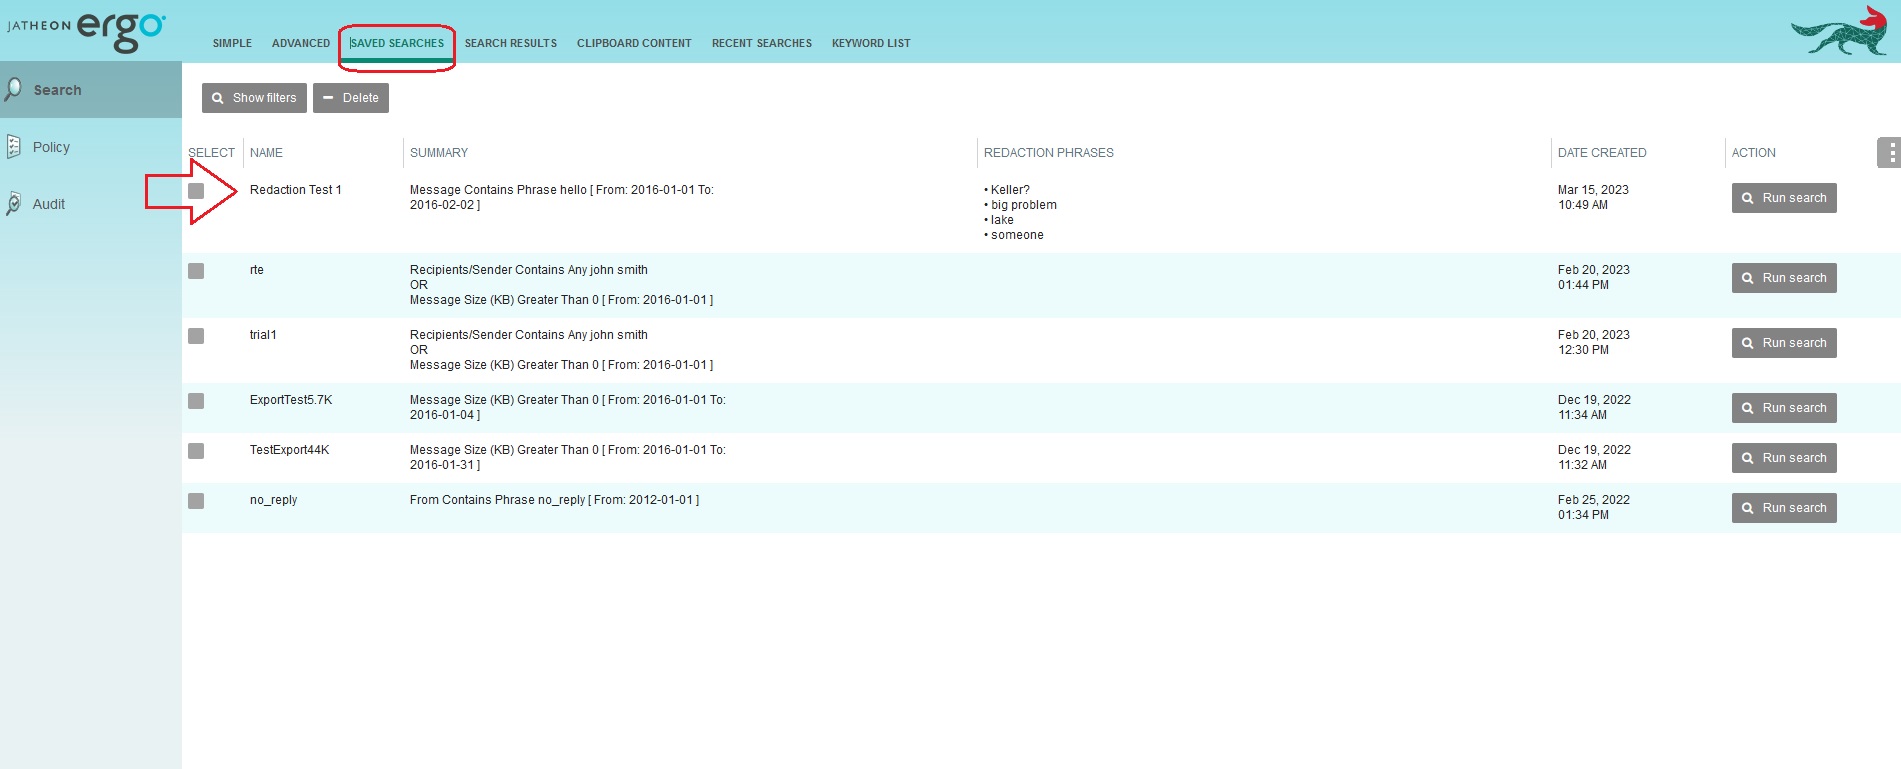This screenshot has width=1901, height=769.
Task: Switch to the Simple search tab
Action: pos(232,43)
